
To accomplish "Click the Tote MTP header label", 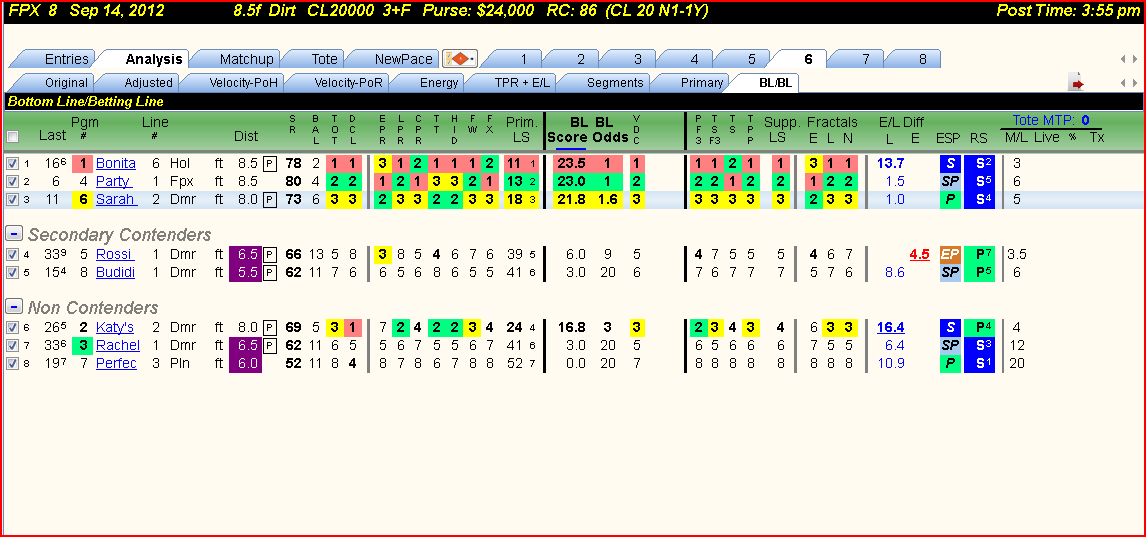I will point(1052,121).
